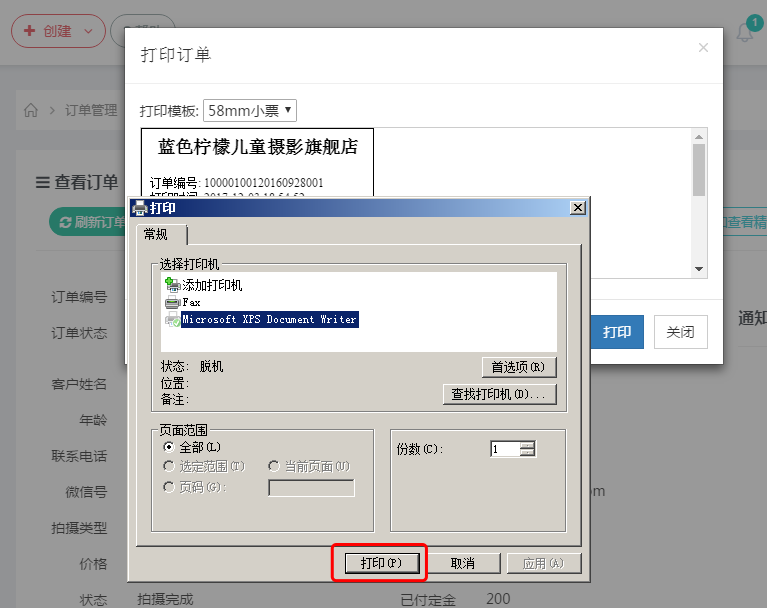
Task: Select the Fax printer icon
Action: tap(173, 302)
